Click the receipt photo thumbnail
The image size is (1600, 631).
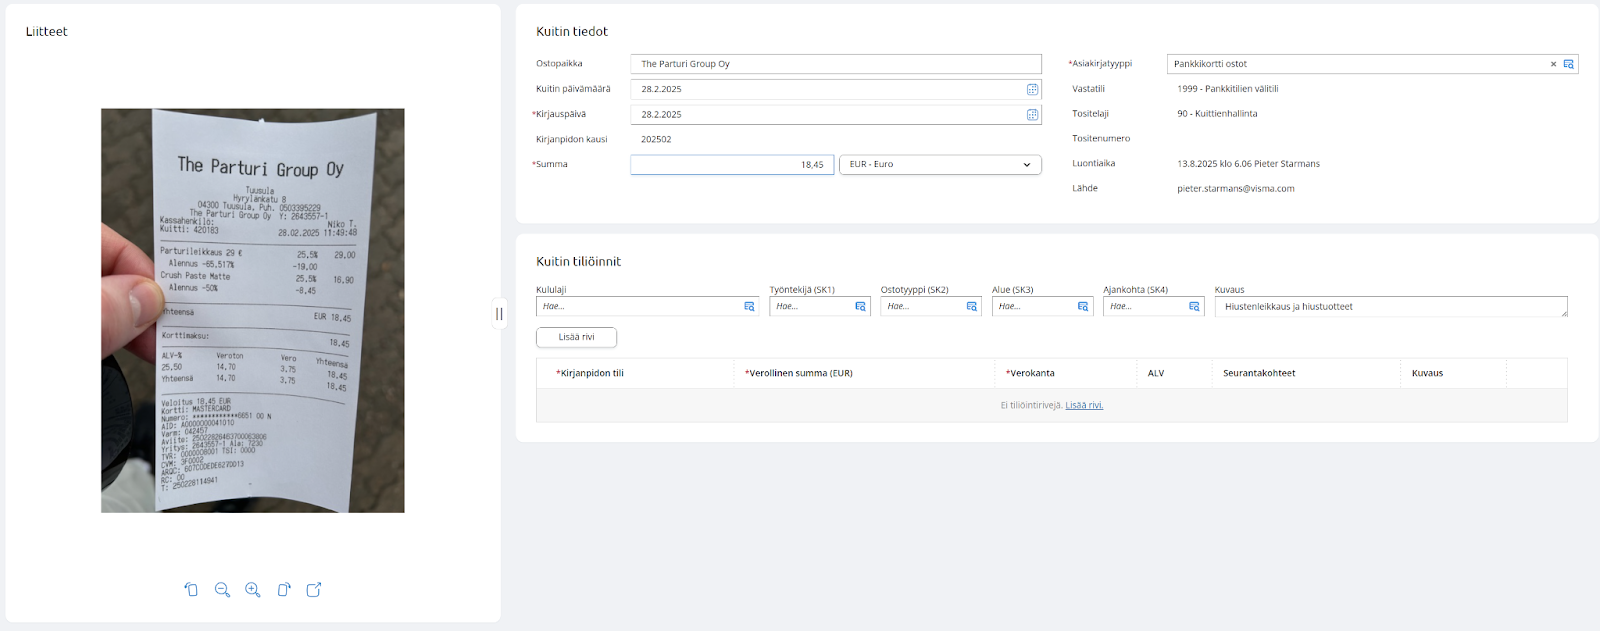pos(253,310)
